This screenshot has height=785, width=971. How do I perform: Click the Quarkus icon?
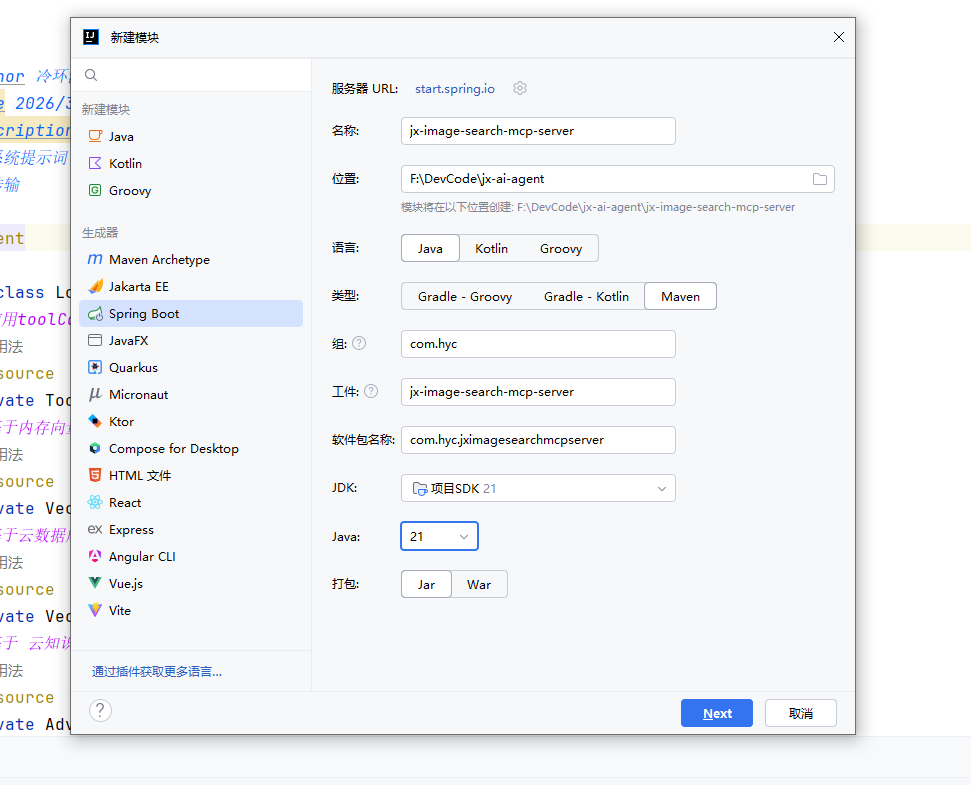95,368
